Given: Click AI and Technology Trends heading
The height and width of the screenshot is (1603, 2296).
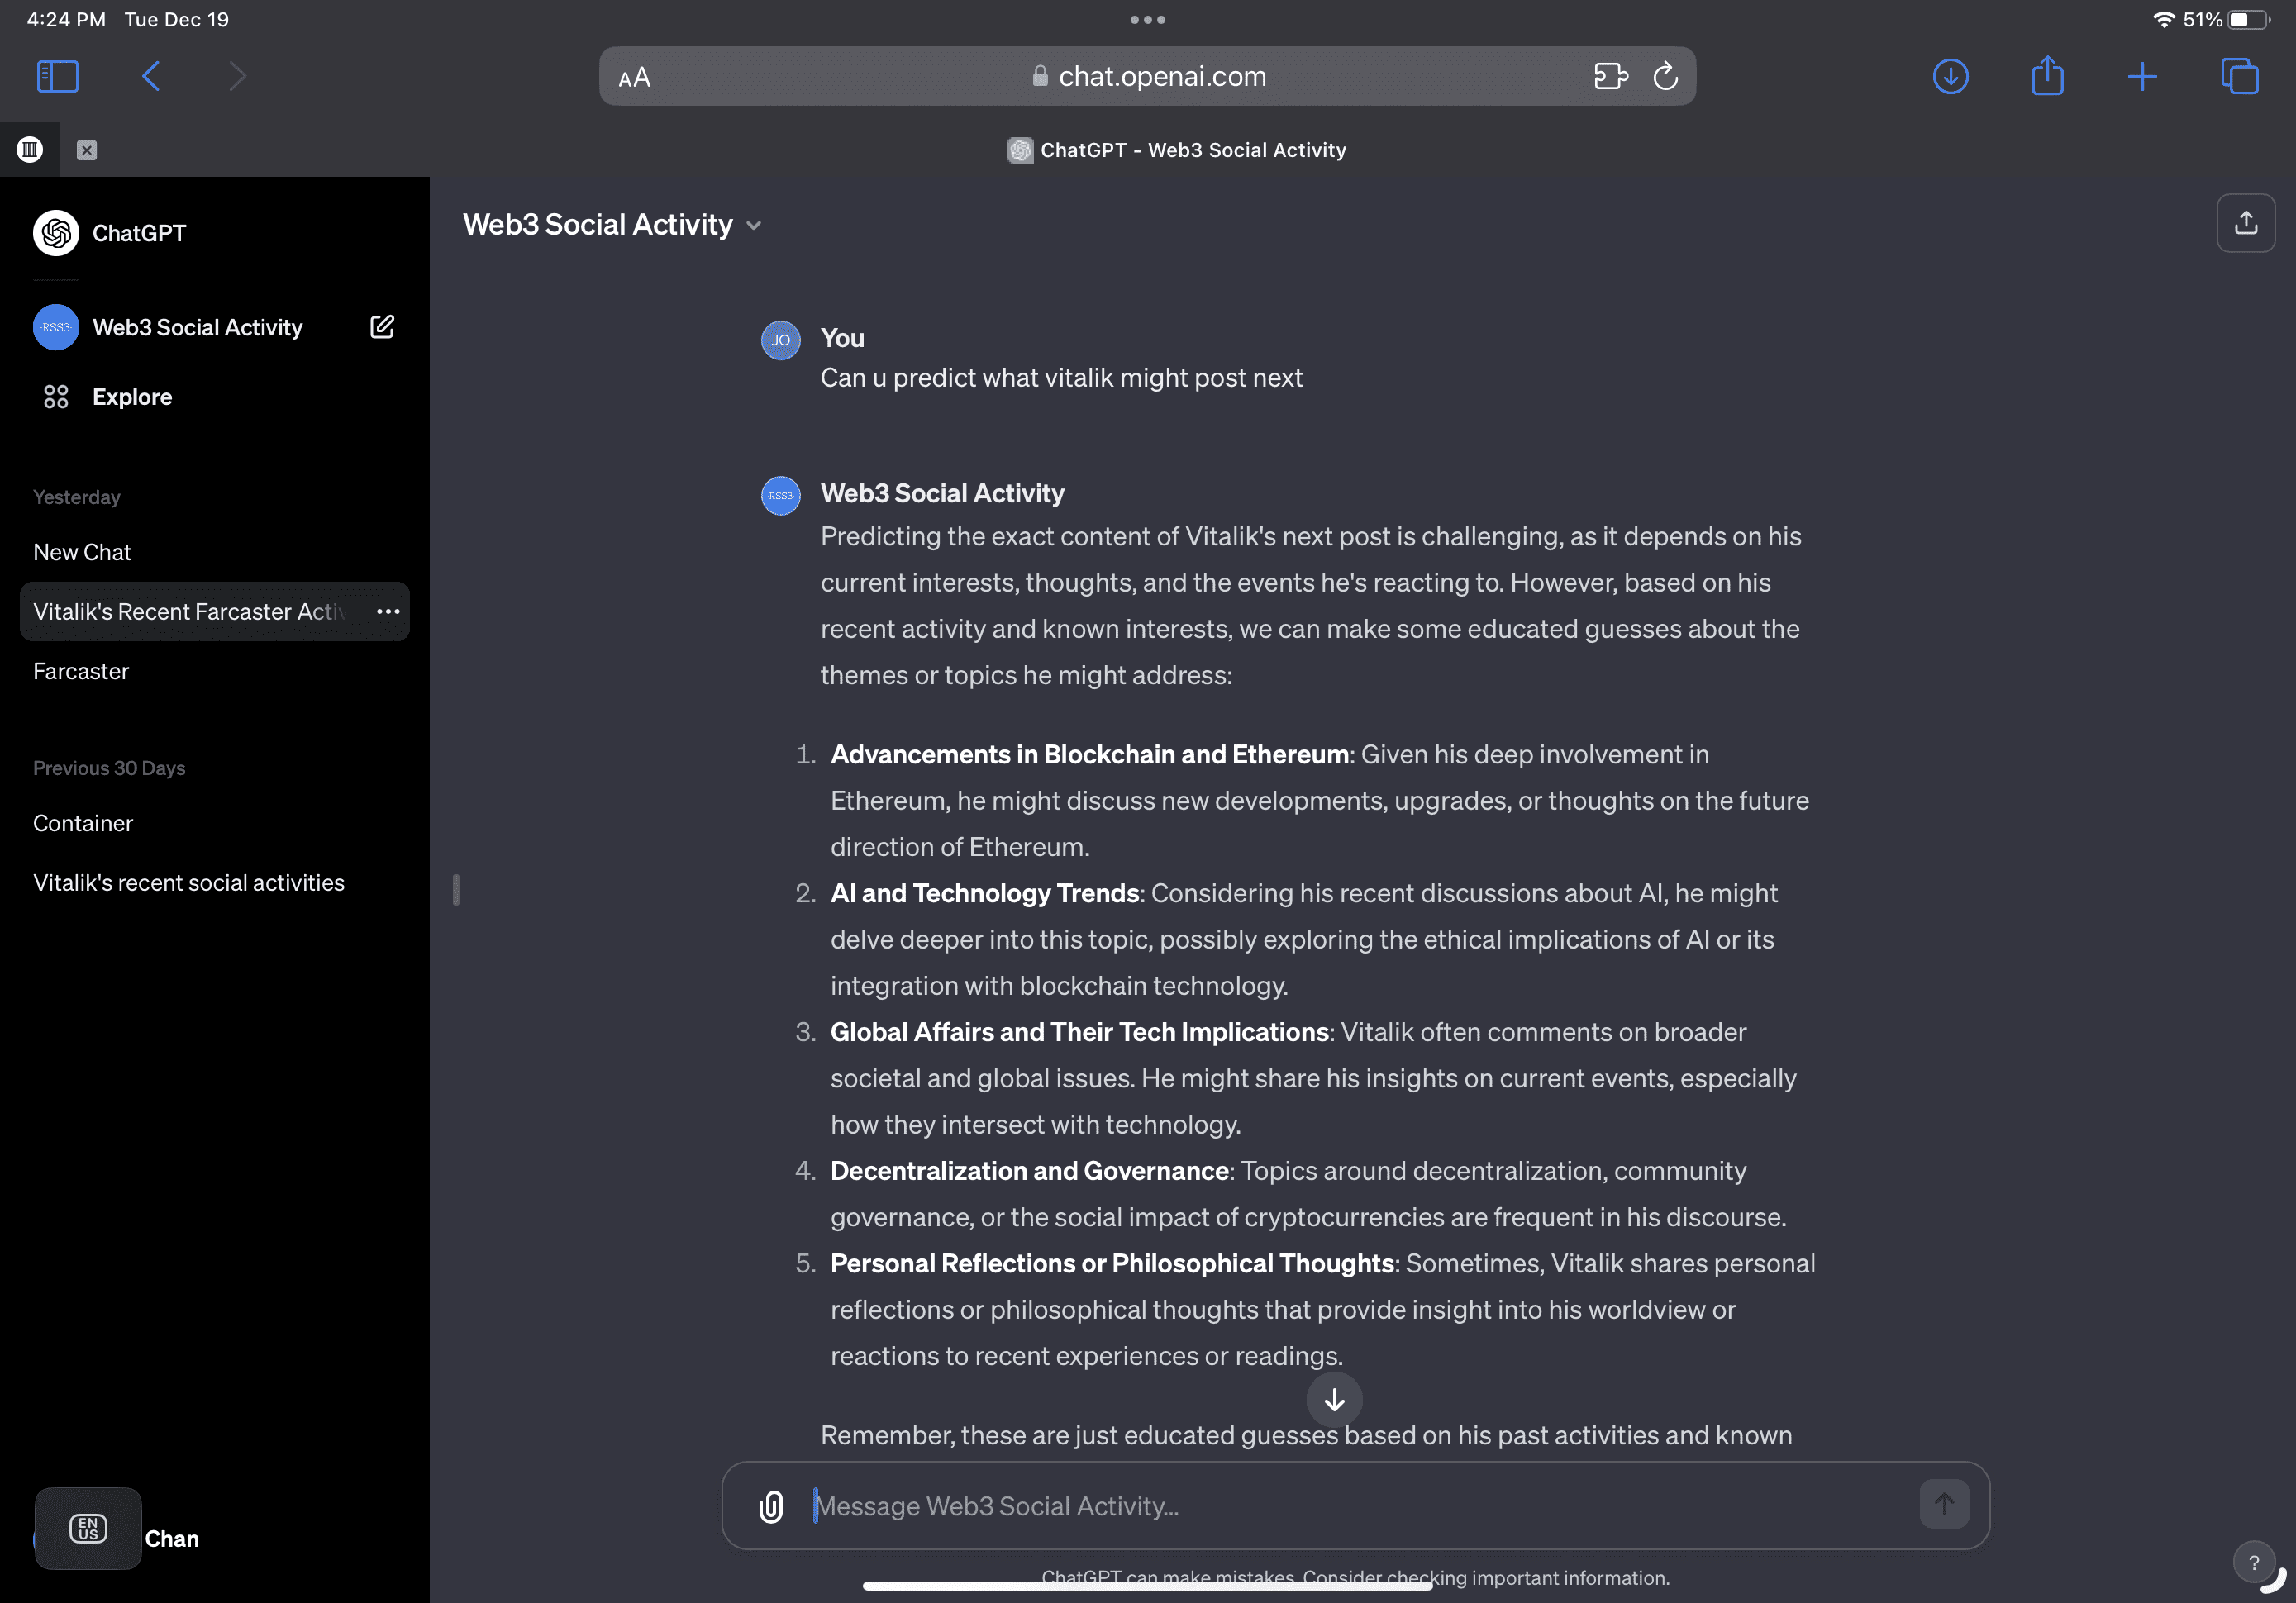Looking at the screenshot, I should tap(984, 894).
